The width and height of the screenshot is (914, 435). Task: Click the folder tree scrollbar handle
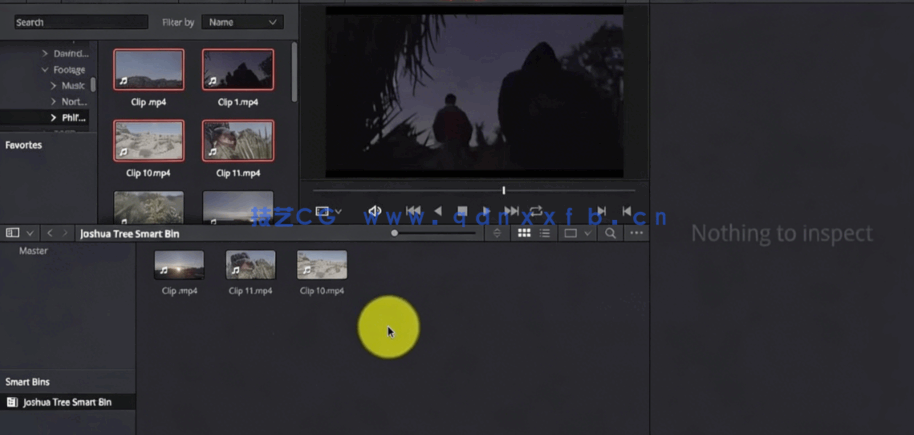[93, 85]
